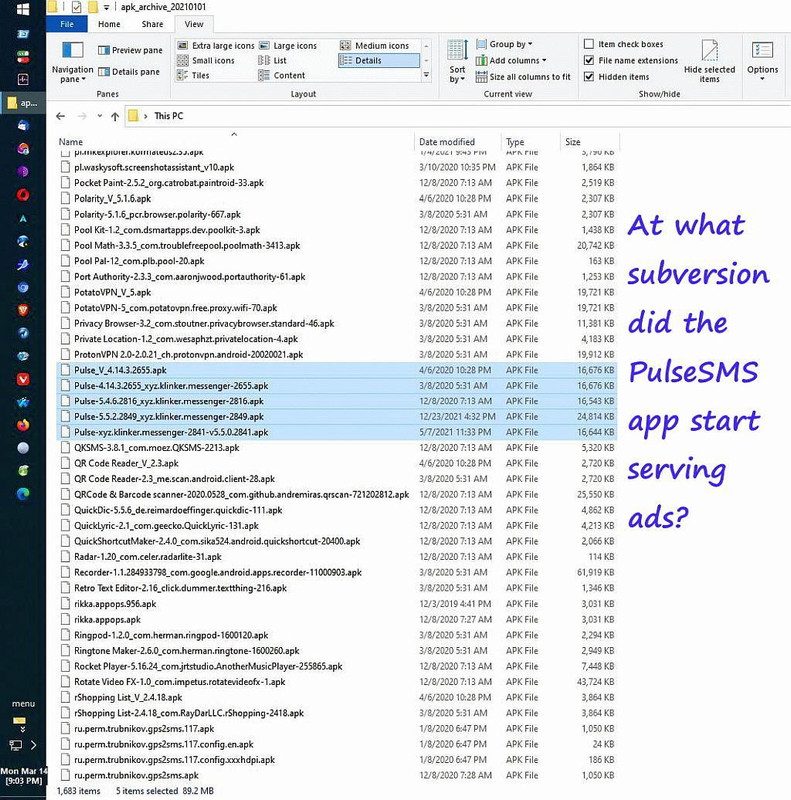Screen dimensions: 791x800
Task: Open the Vivaldi taskbar icon
Action: [23, 379]
